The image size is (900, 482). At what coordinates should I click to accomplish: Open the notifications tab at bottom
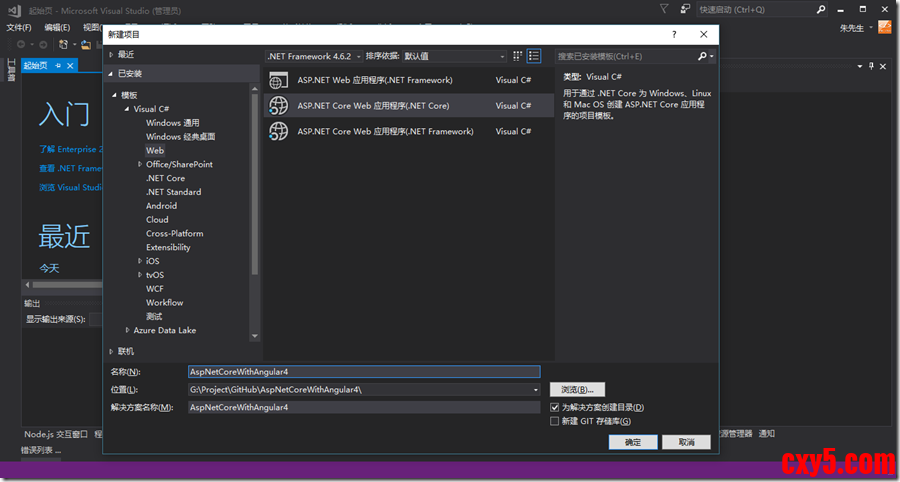click(x=767, y=434)
